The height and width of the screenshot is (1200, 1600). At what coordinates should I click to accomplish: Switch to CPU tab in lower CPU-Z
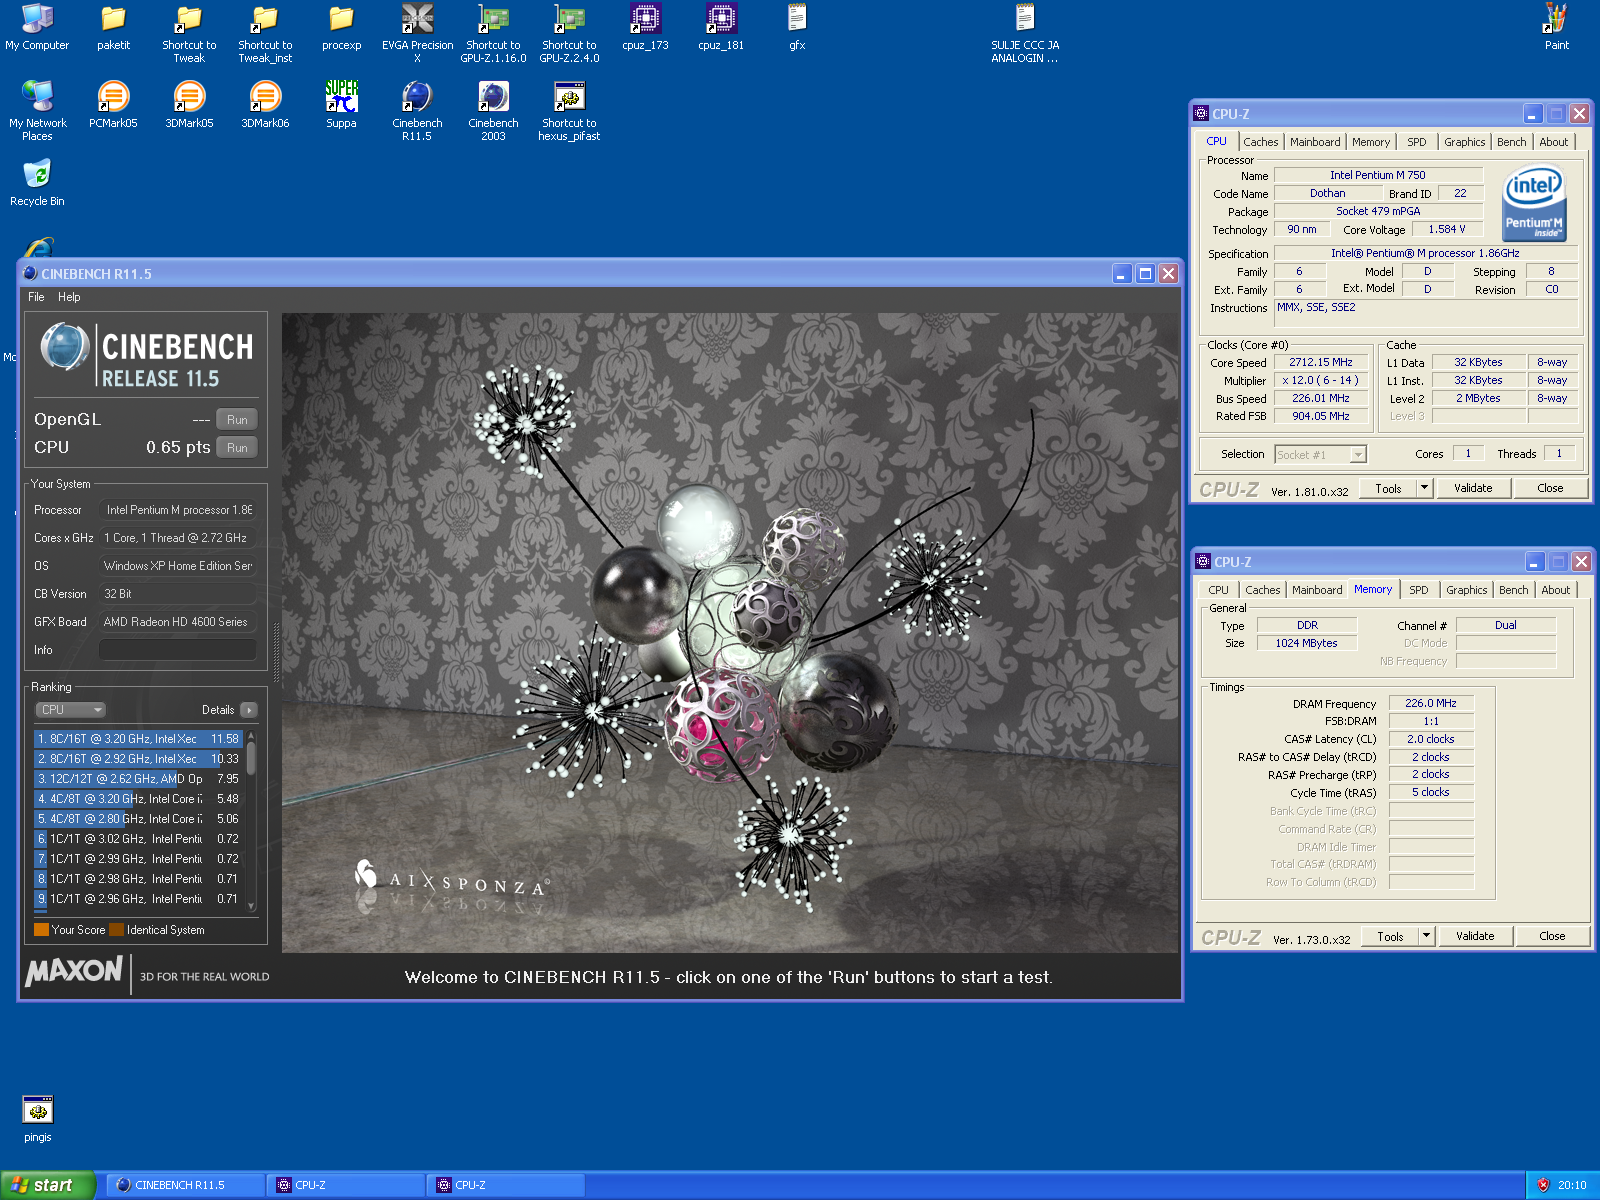[x=1218, y=590]
